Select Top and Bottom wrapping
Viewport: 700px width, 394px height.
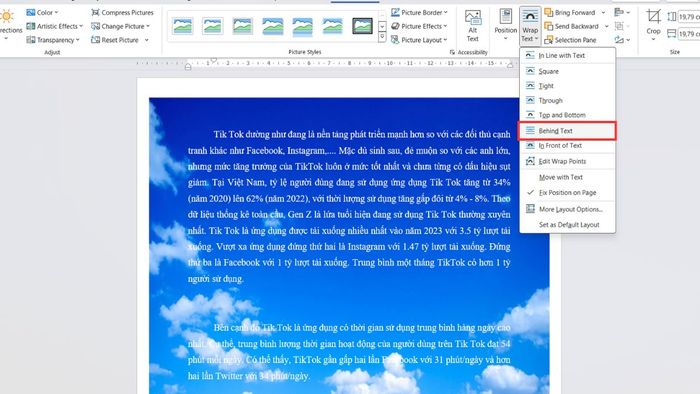pos(567,115)
